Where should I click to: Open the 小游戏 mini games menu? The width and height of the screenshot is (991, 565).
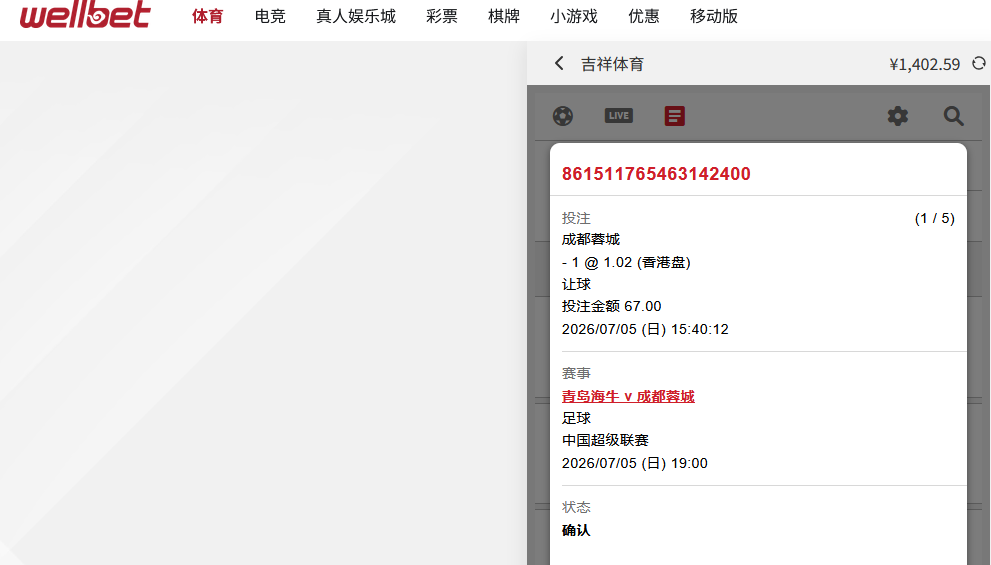(574, 16)
